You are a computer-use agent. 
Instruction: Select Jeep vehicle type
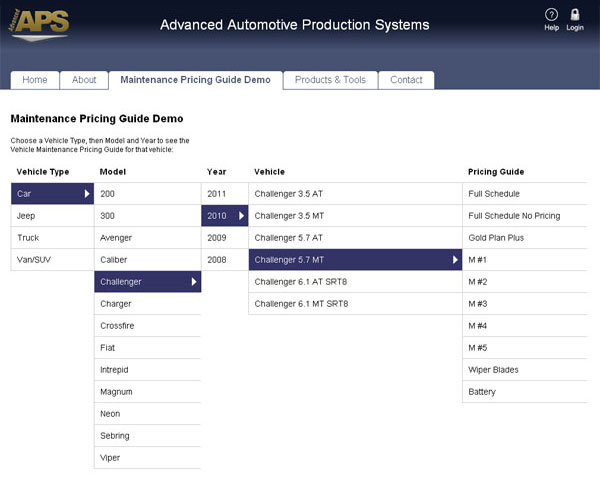coord(52,216)
